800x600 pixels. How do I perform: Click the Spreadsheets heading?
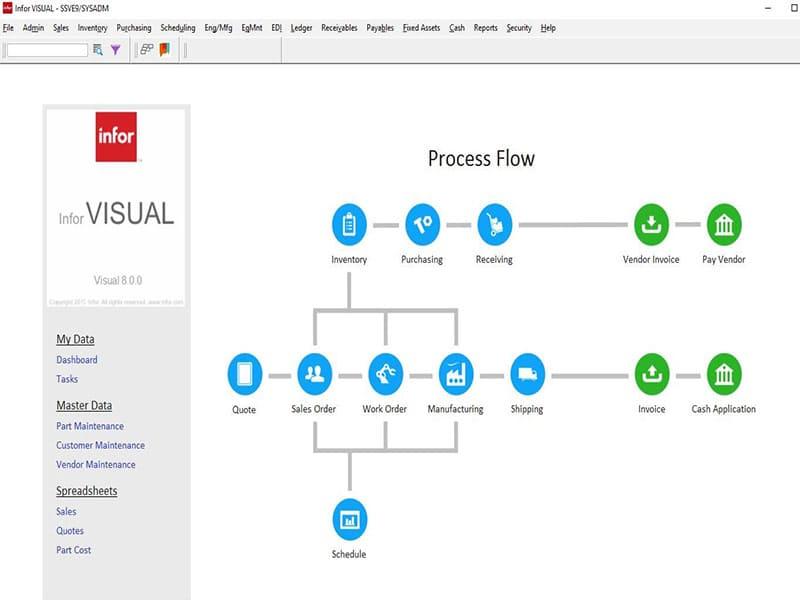click(87, 491)
